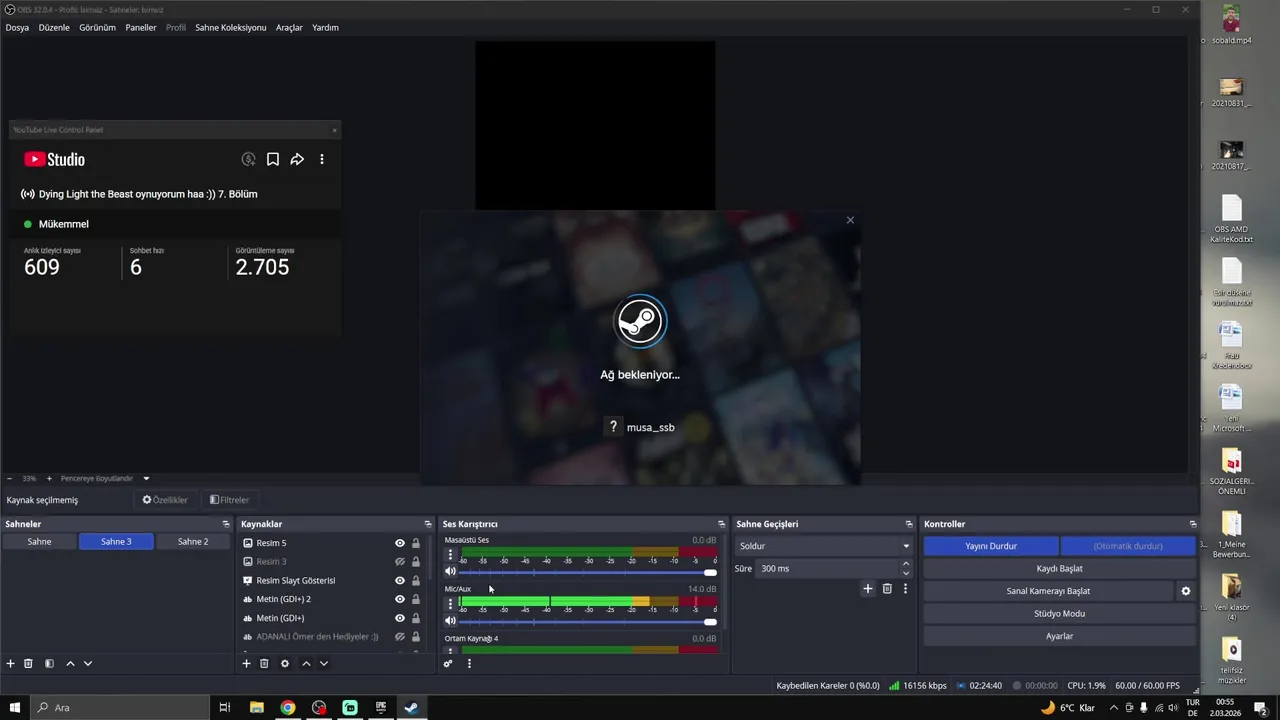Image resolution: width=1280 pixels, height=720 pixels.
Task: Move the scene up with the Sahneler arrow
Action: point(70,663)
